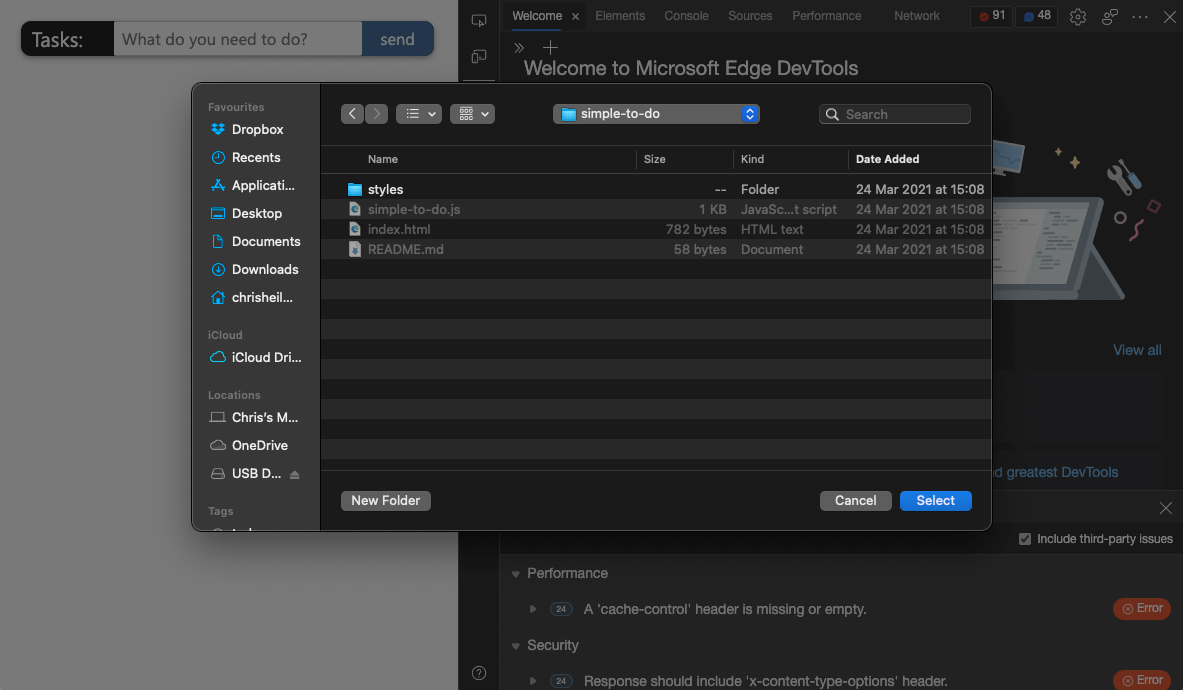The image size is (1183, 690).
Task: Click the back navigation arrow in file dialog
Action: point(352,113)
